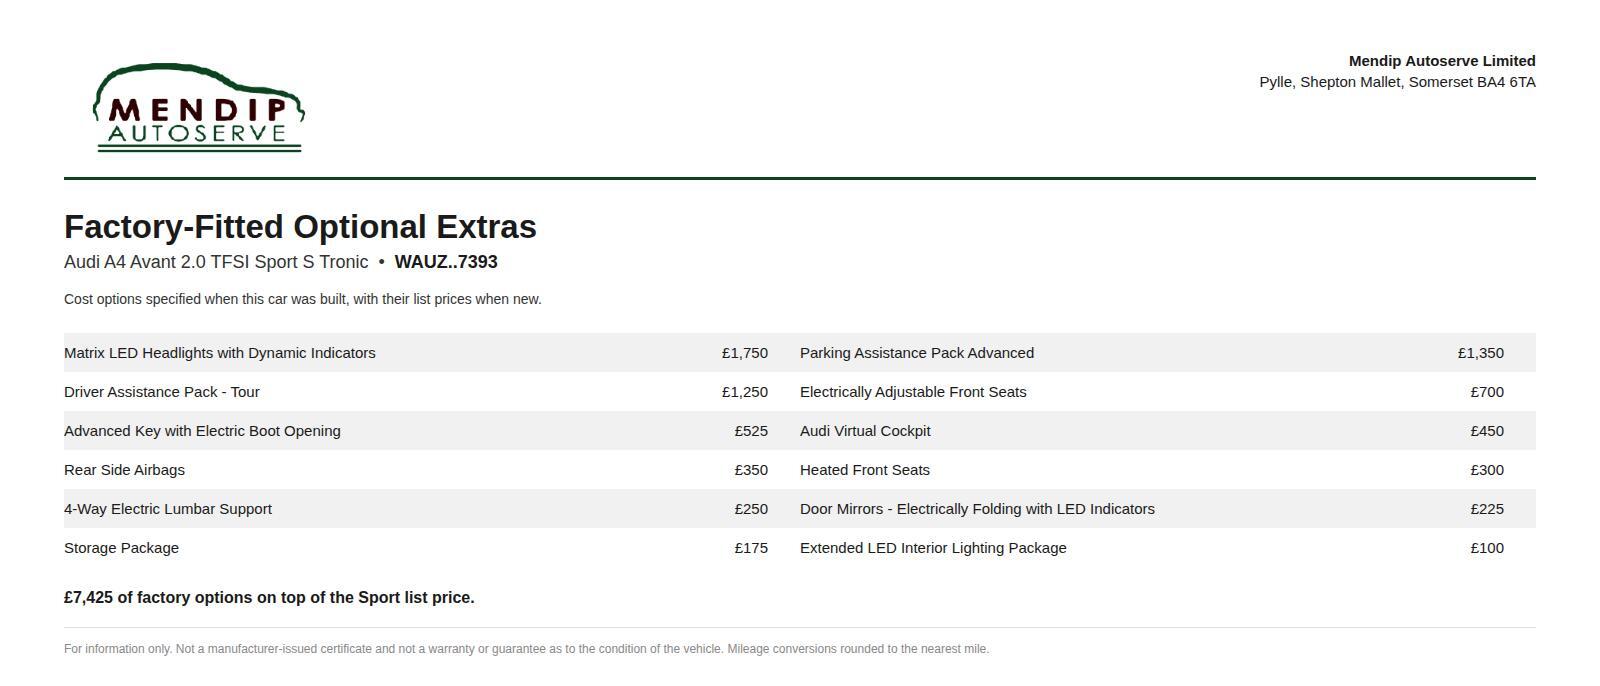Click the 'Factory-Fitted Optional Extras' heading
Screen dimensions: 1600x686
(300, 227)
